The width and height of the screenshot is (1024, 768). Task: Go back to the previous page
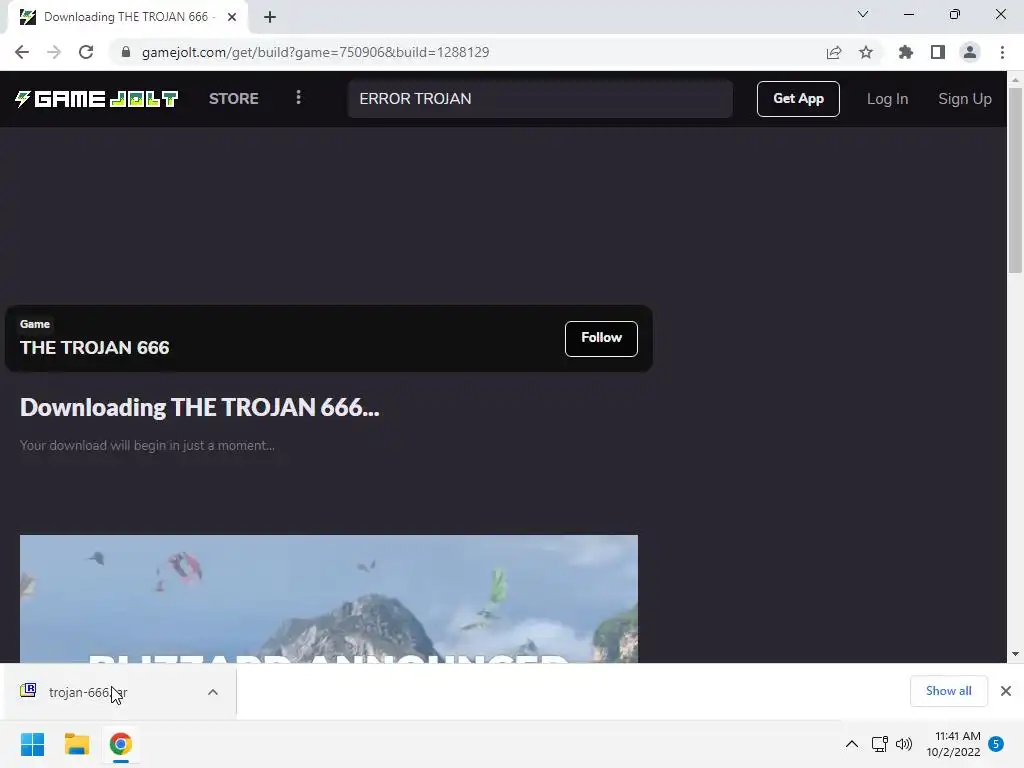[x=22, y=52]
